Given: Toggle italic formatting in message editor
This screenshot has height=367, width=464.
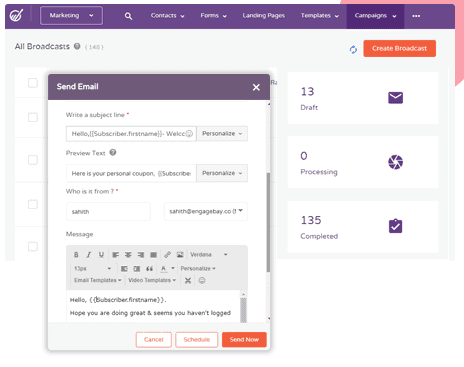Looking at the screenshot, I should click(89, 255).
